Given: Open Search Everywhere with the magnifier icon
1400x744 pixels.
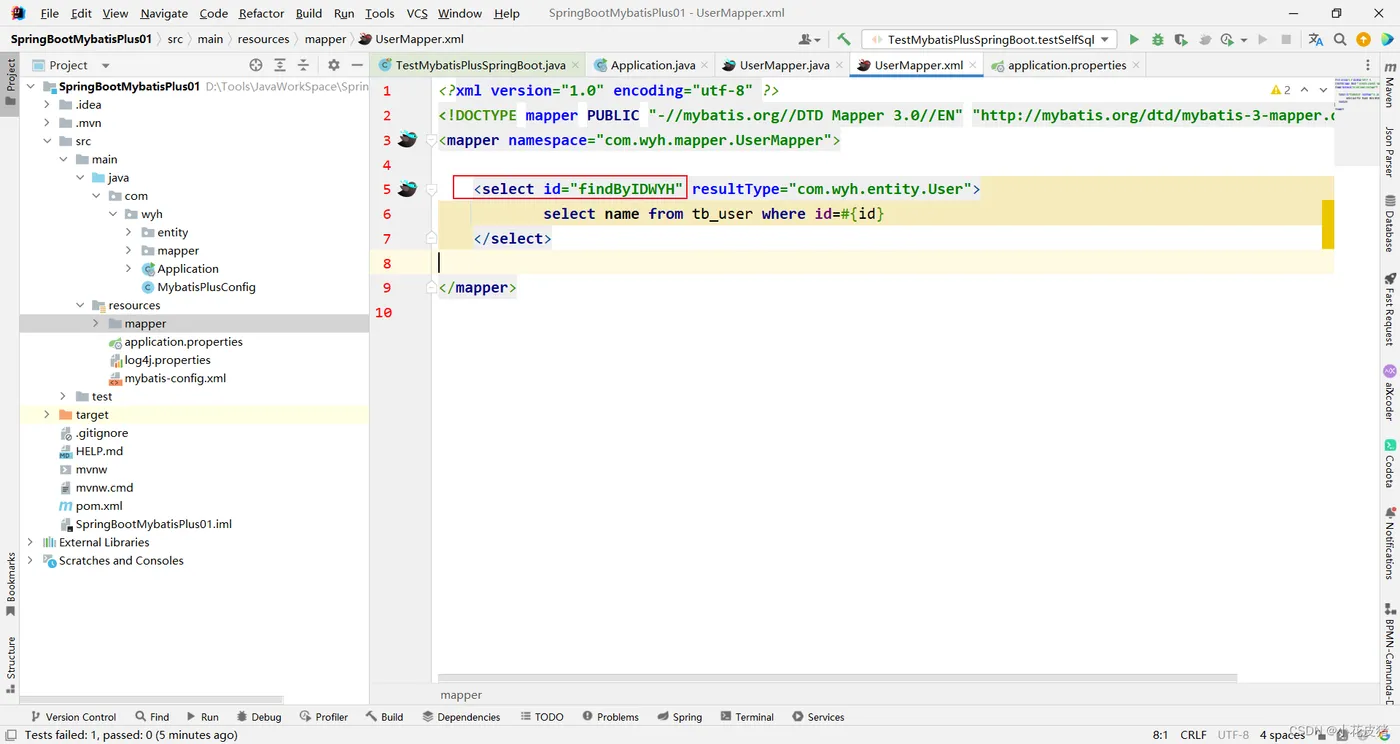Looking at the screenshot, I should [x=1340, y=40].
